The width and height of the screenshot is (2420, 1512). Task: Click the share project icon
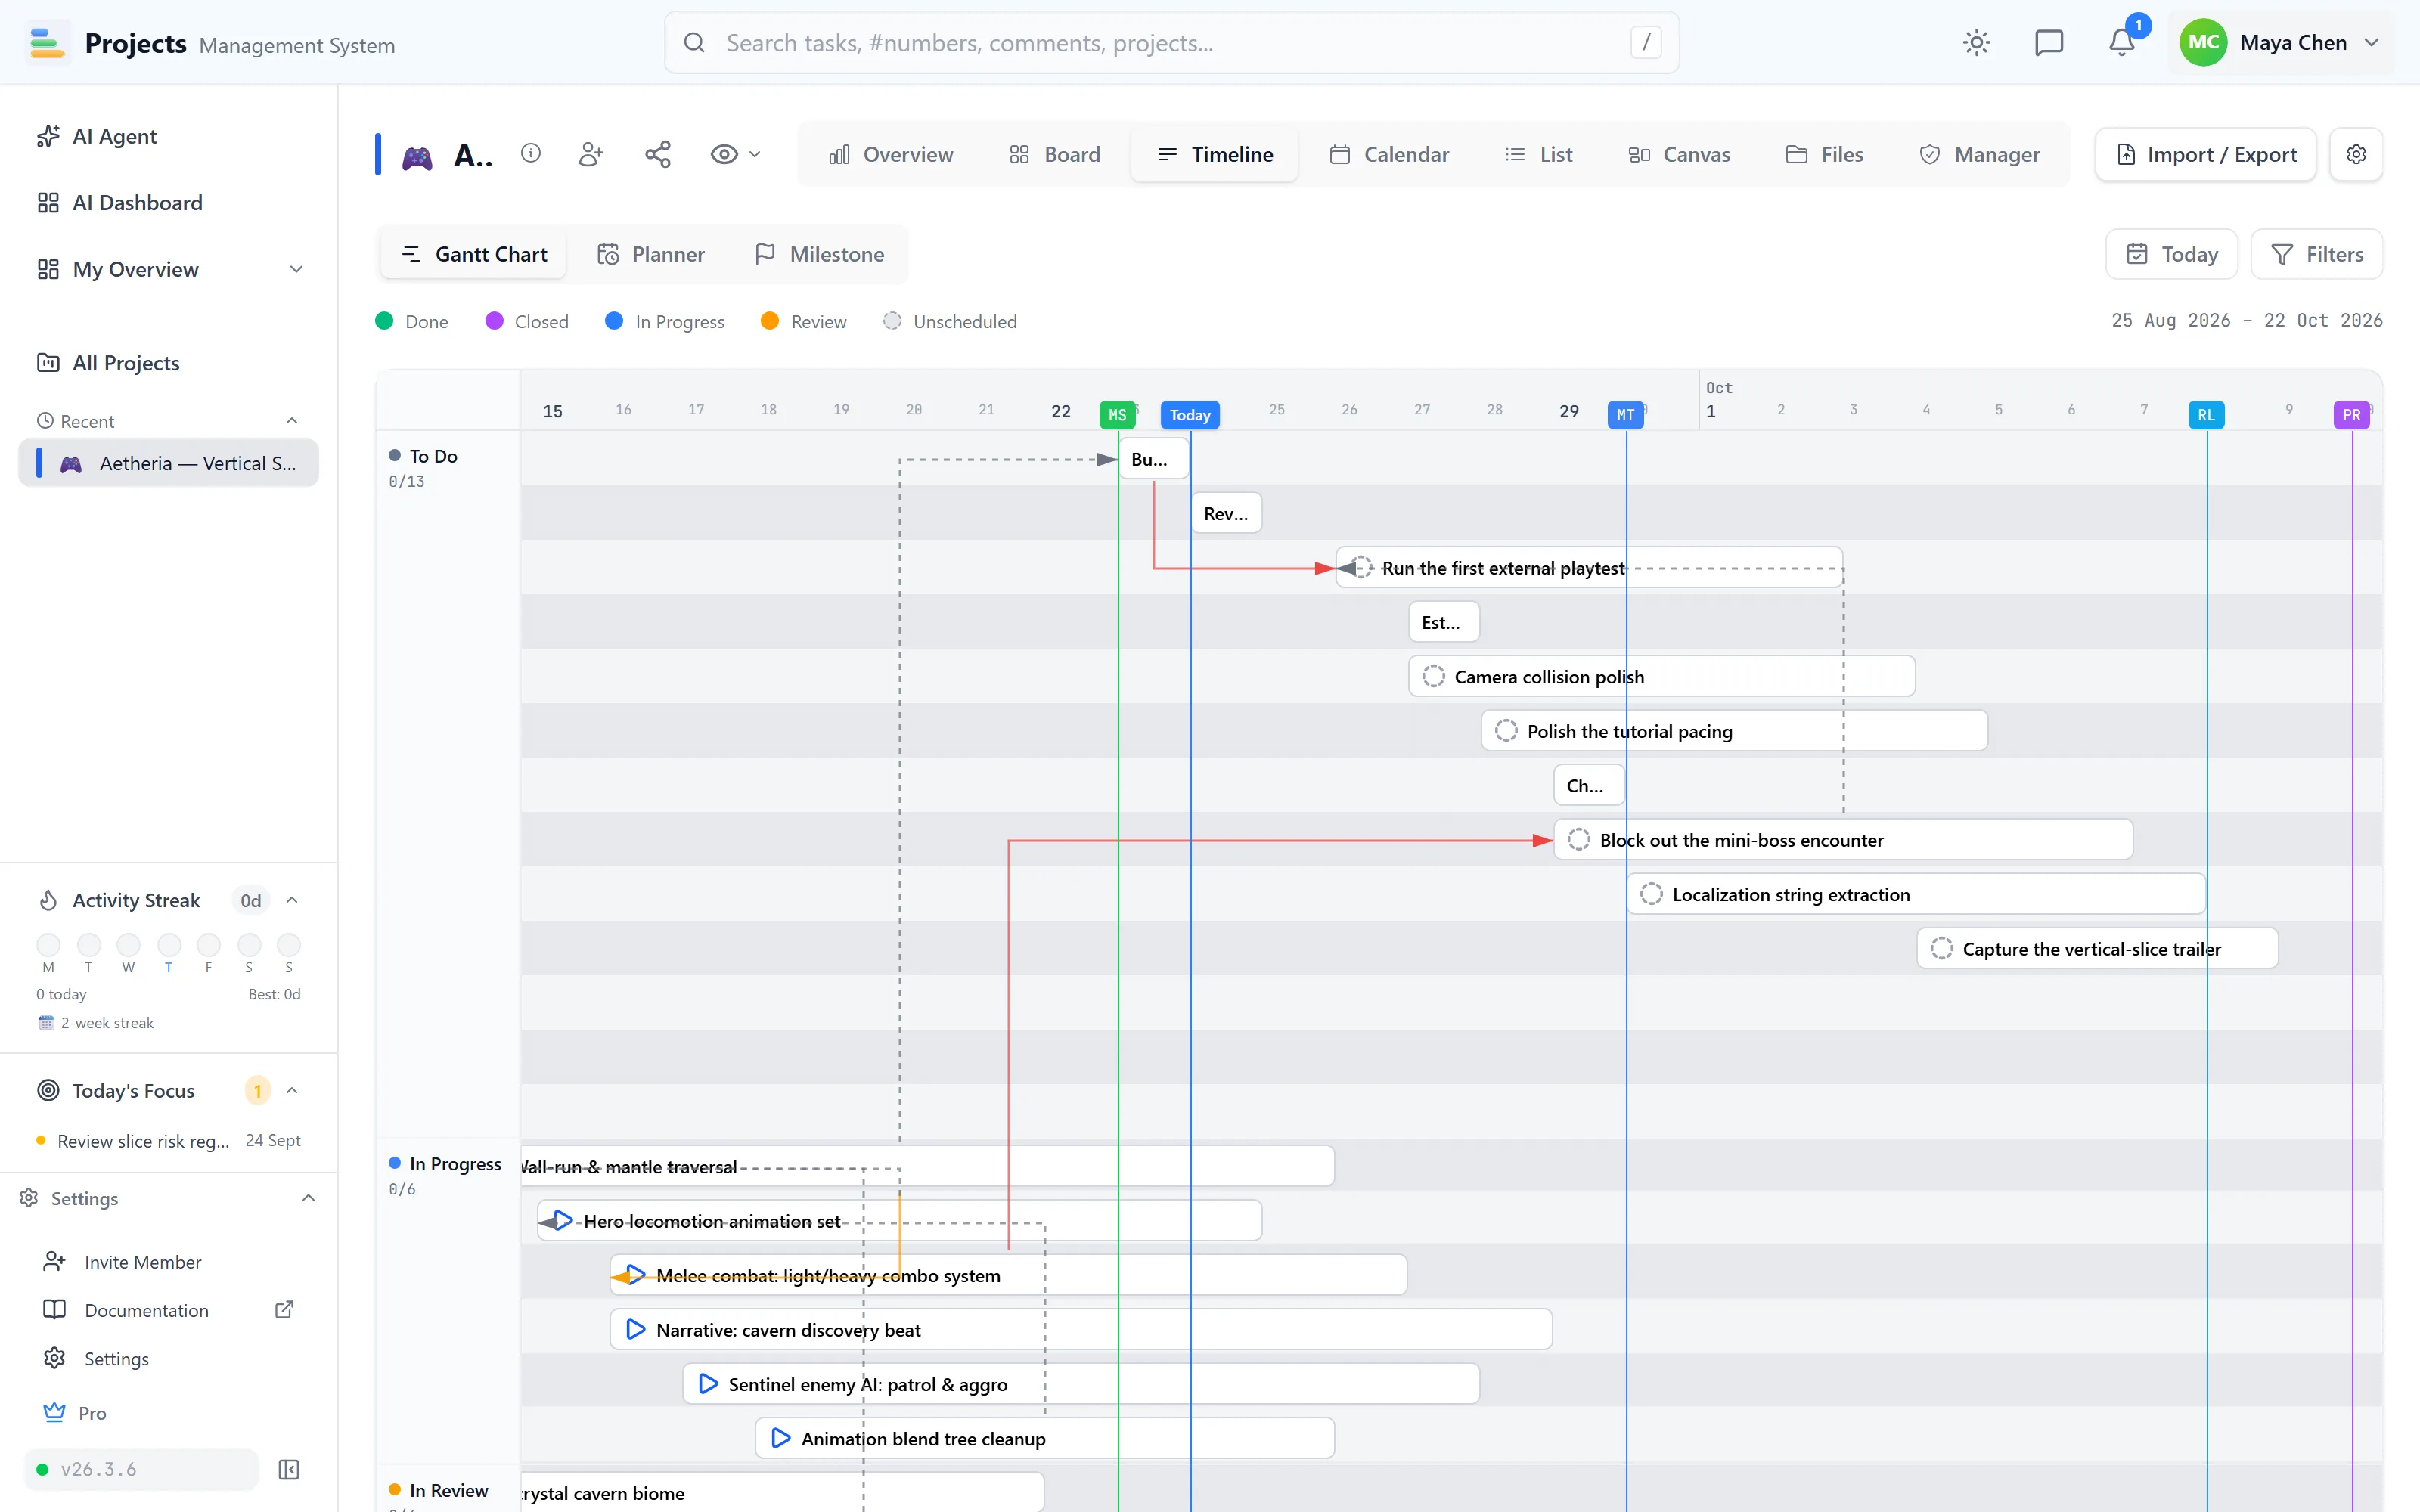pos(658,154)
